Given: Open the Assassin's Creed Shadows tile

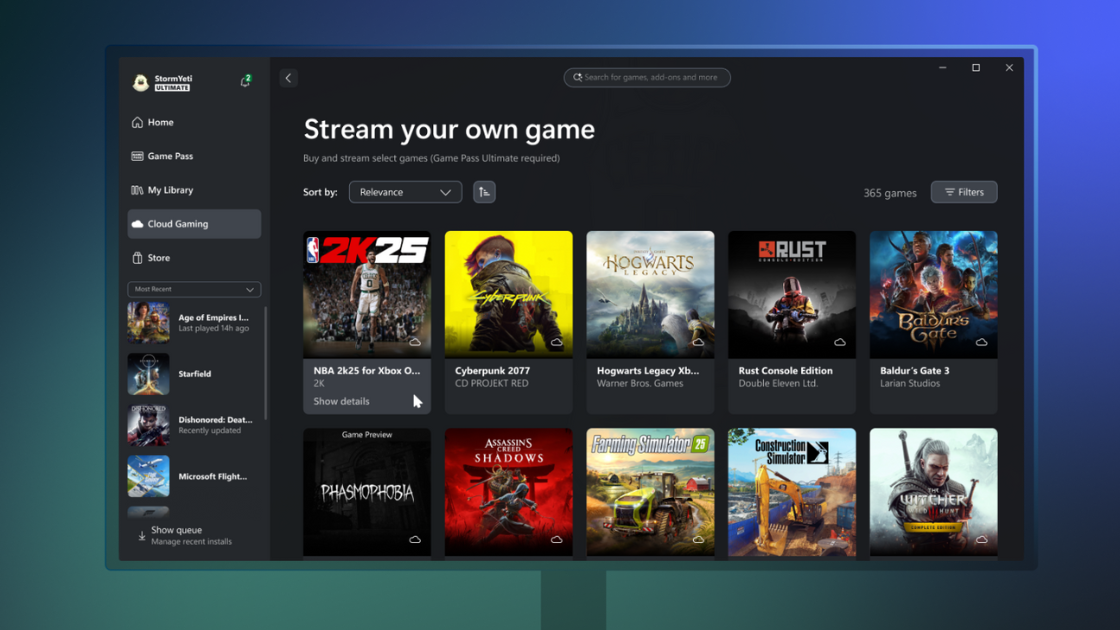Looking at the screenshot, I should pyautogui.click(x=509, y=492).
